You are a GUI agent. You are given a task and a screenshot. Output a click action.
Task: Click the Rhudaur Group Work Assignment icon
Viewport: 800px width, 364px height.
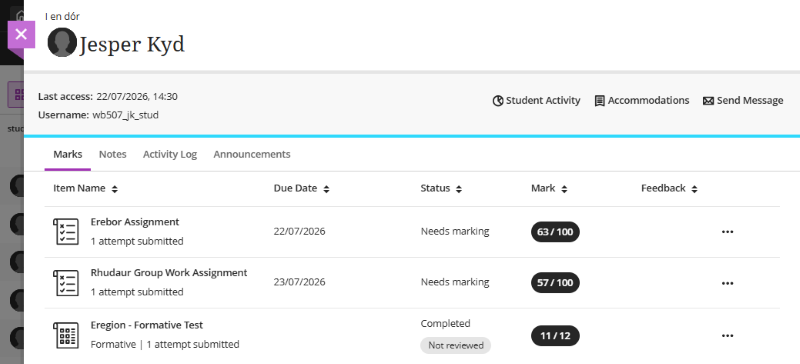tap(66, 283)
